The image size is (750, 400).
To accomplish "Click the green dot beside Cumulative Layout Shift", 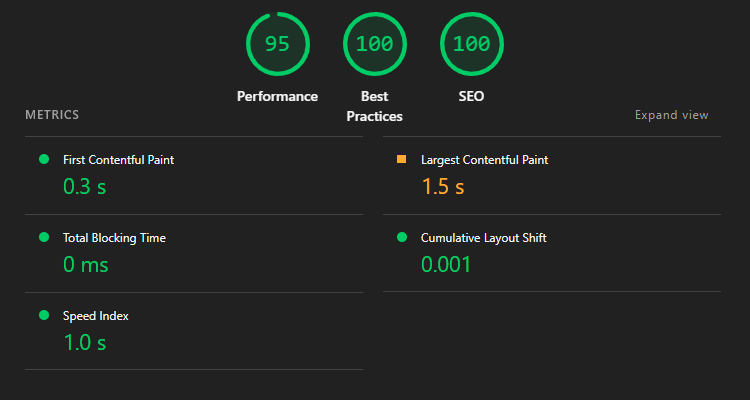I will click(402, 237).
